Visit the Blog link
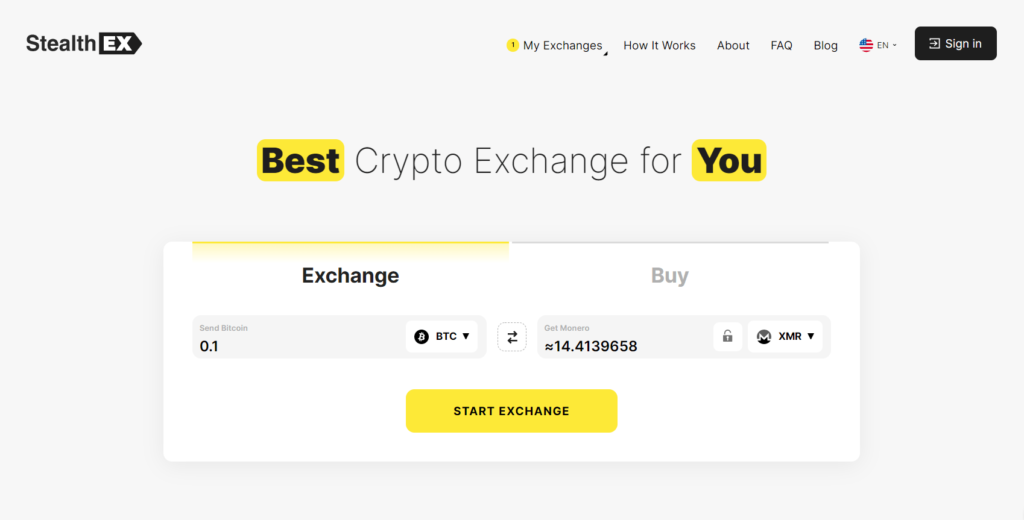 point(825,45)
